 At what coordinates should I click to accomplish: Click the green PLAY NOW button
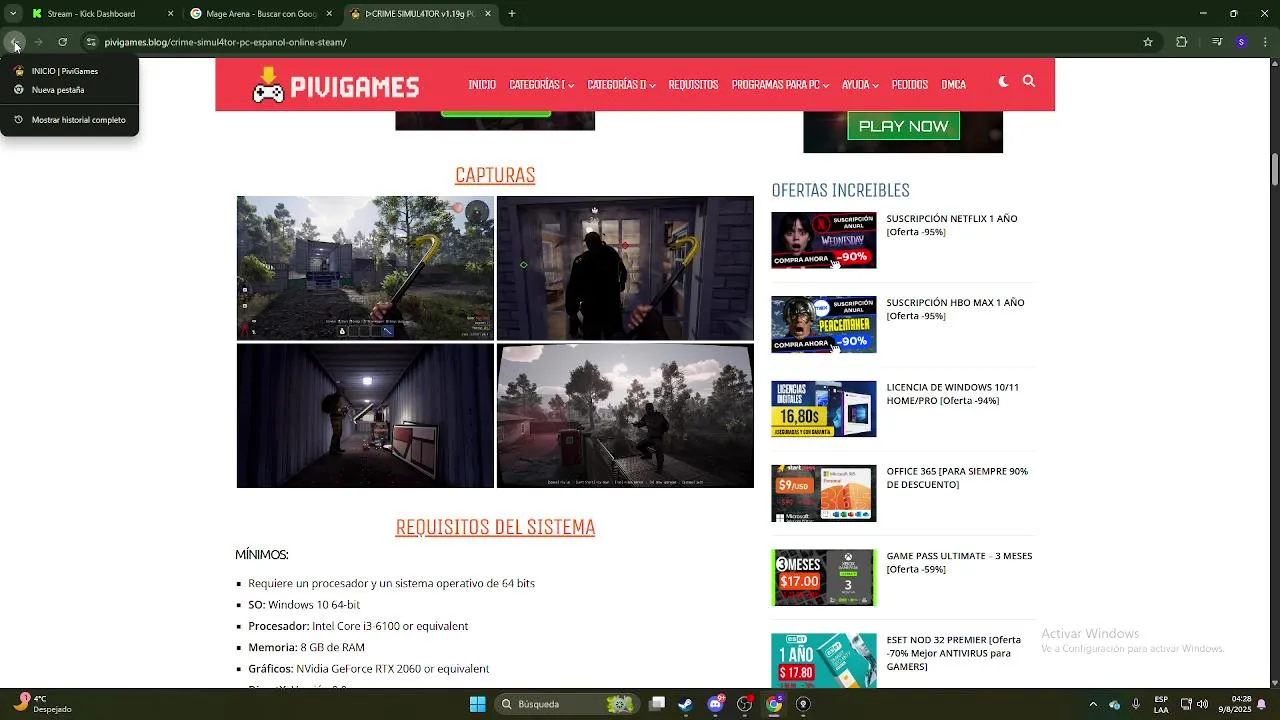coord(903,126)
